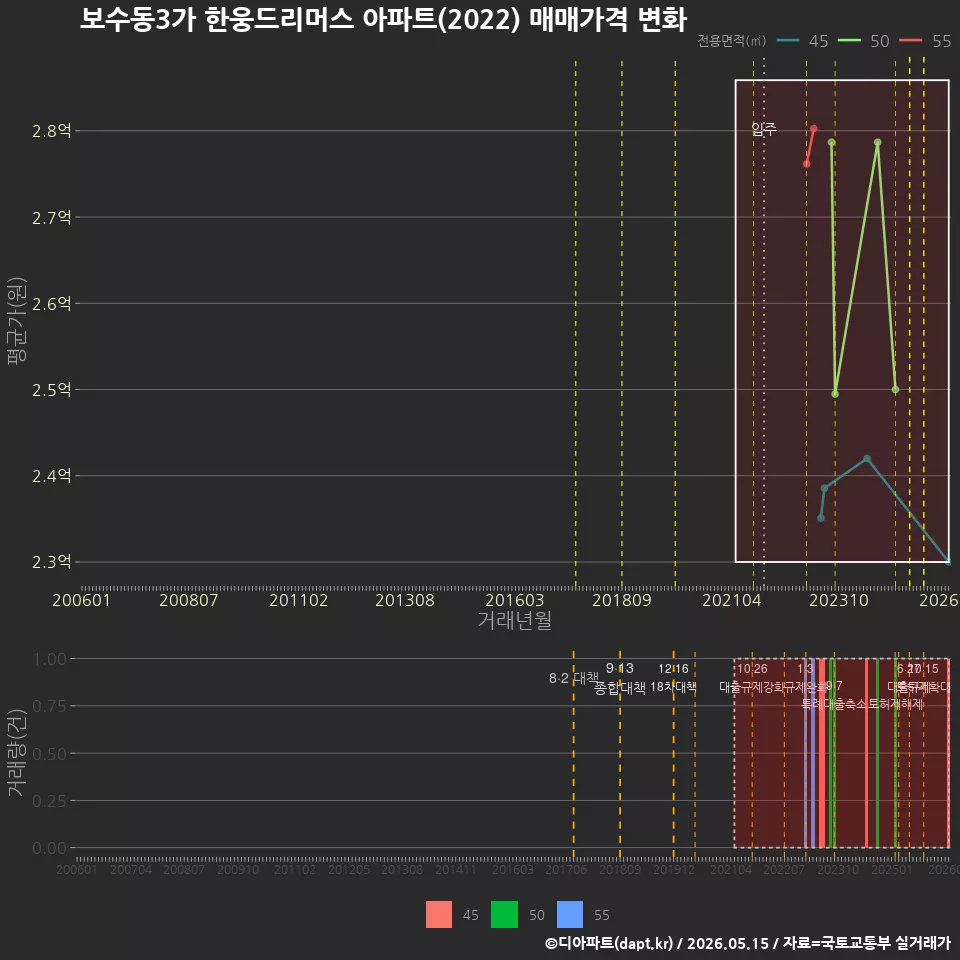Click the 2.6억 y-axis label
Image resolution: width=960 pixels, height=960 pixels.
point(51,304)
